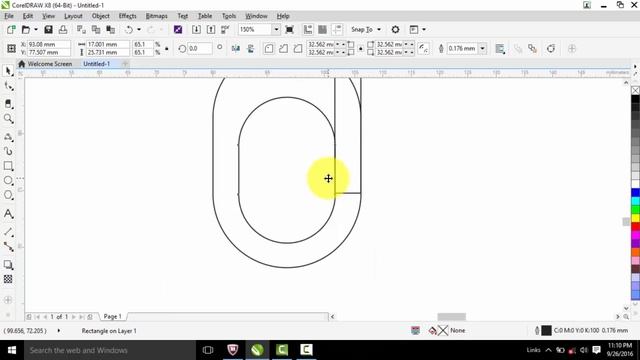Select the Polygon tool
Image resolution: width=640 pixels, height=360 pixels.
pyautogui.click(x=8, y=195)
